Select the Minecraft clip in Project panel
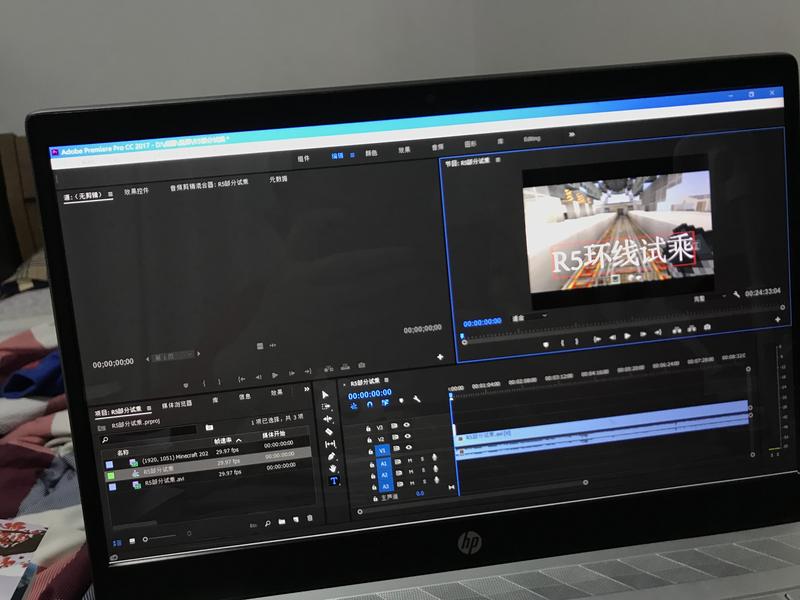The image size is (800, 600). [x=175, y=455]
